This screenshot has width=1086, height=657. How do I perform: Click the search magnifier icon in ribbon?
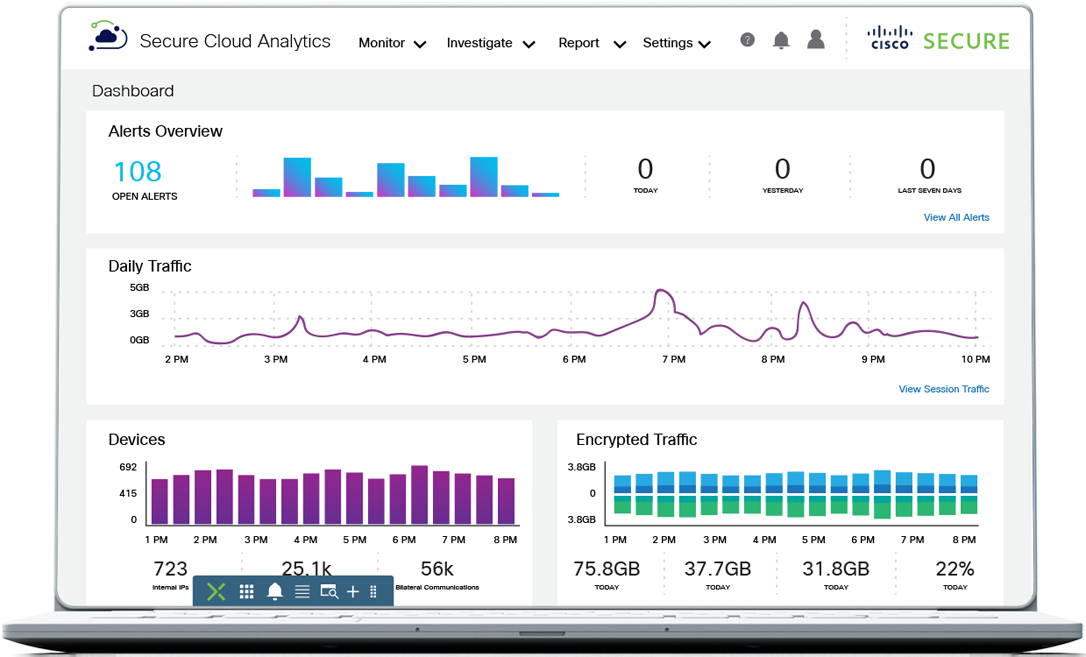point(329,592)
